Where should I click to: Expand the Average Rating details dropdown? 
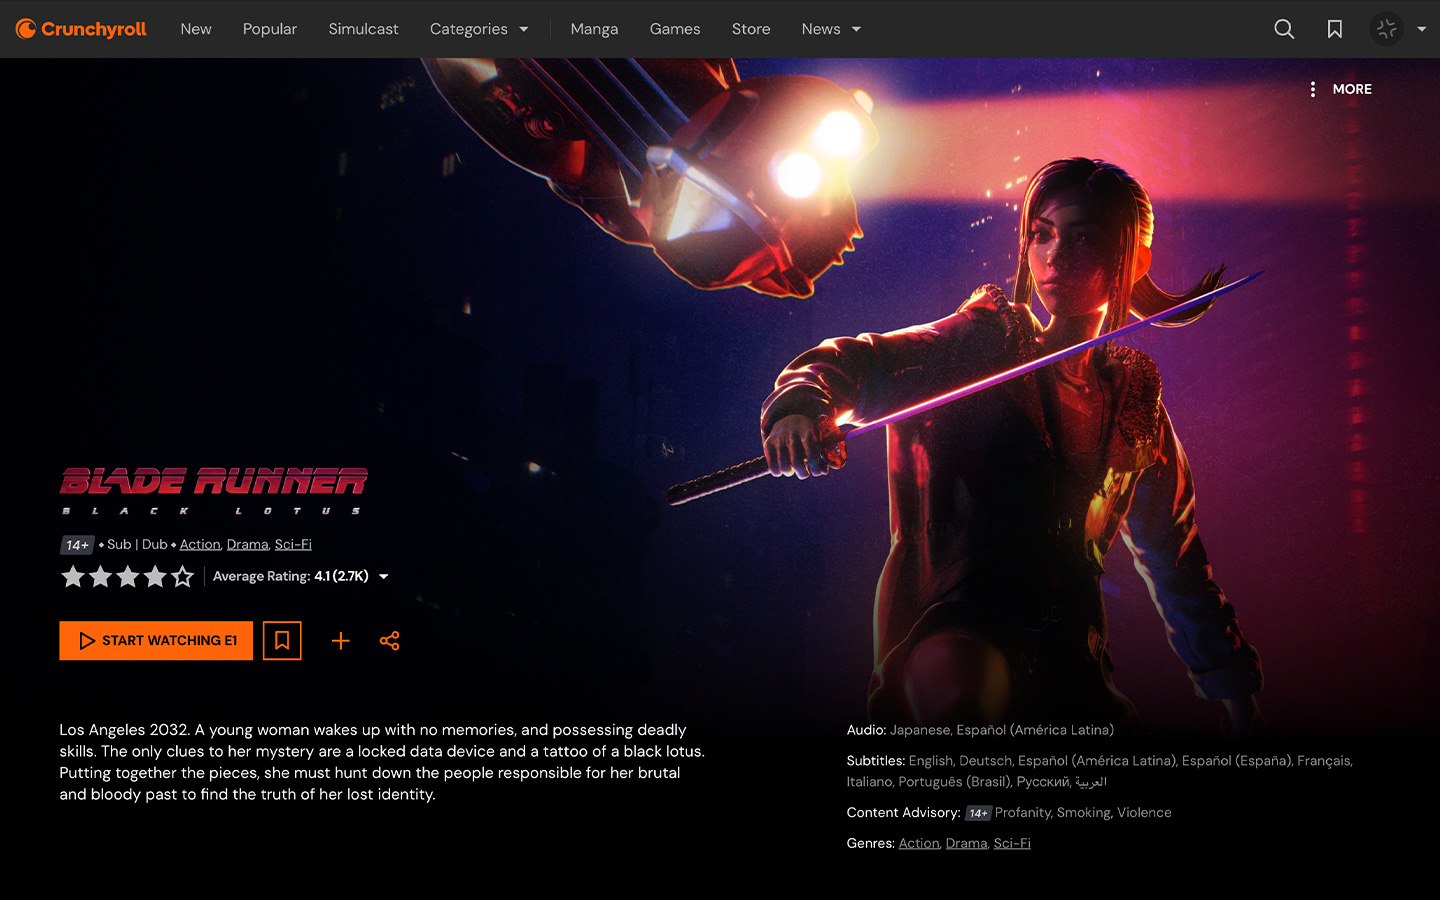tap(300, 576)
